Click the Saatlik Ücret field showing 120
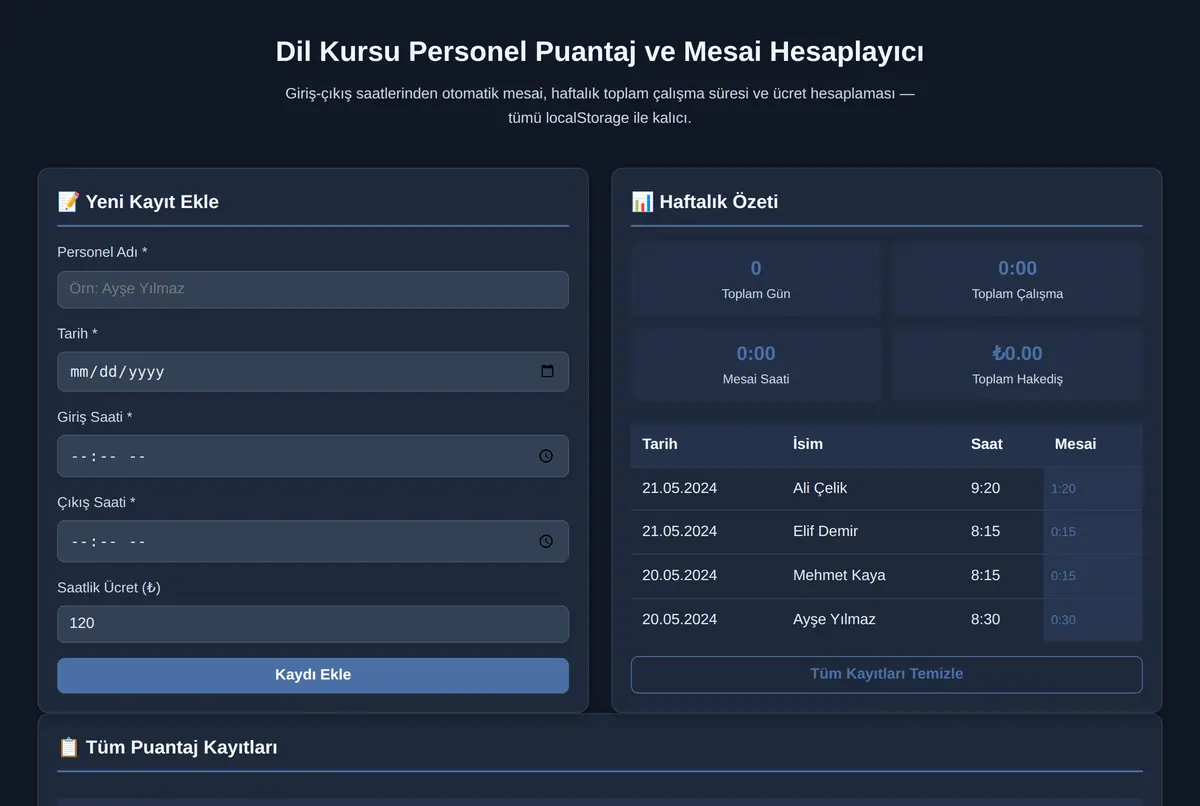The width and height of the screenshot is (1200, 806). (x=313, y=623)
